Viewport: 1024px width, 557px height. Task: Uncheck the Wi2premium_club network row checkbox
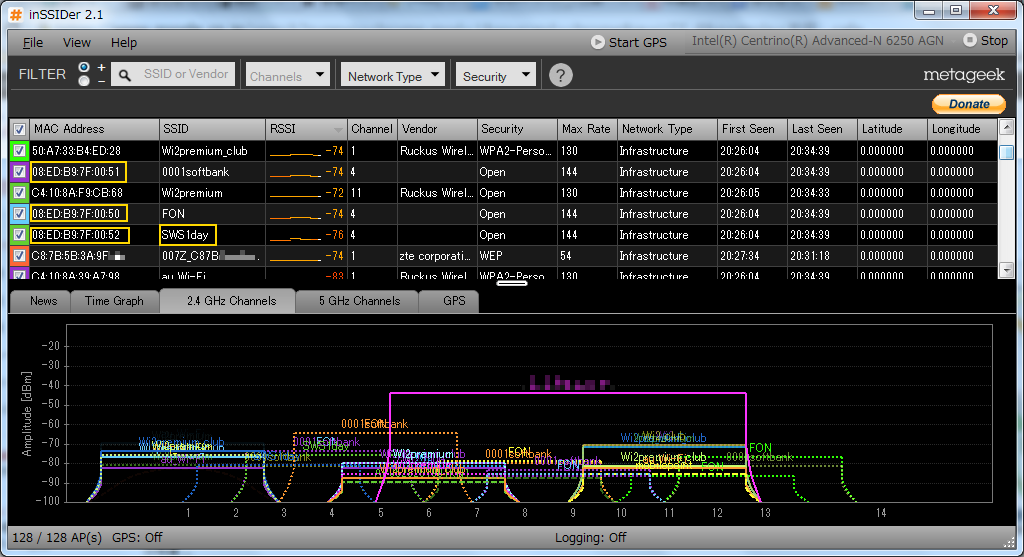pos(20,151)
